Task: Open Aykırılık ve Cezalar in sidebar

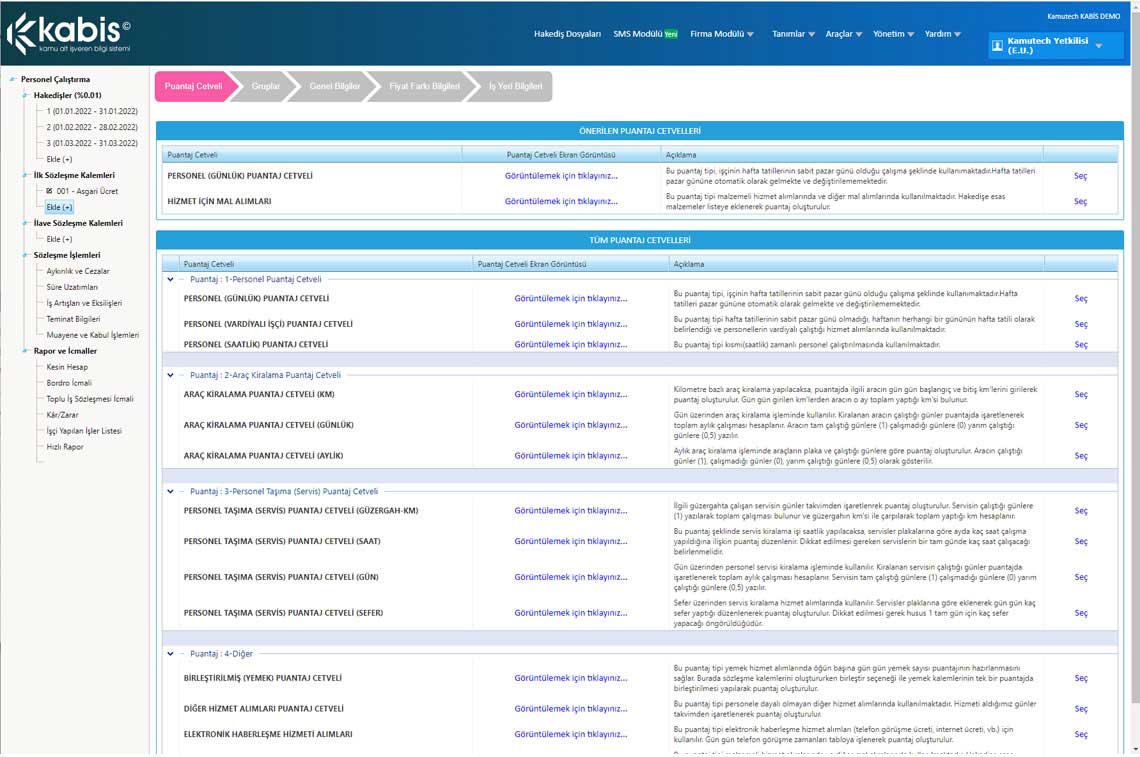Action: (78, 271)
